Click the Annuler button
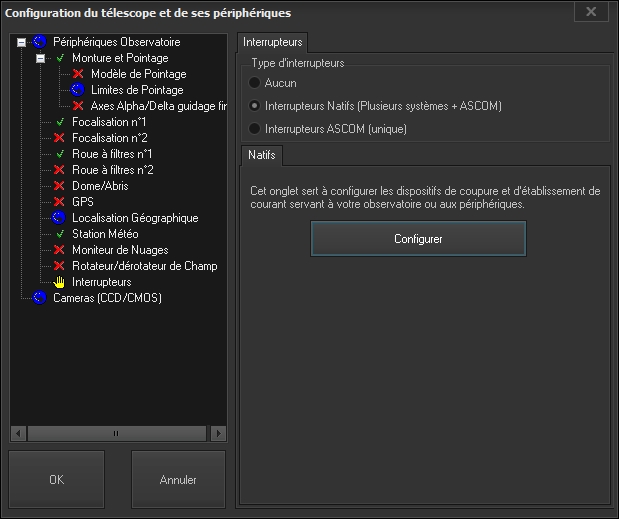619x519 pixels. (178, 480)
